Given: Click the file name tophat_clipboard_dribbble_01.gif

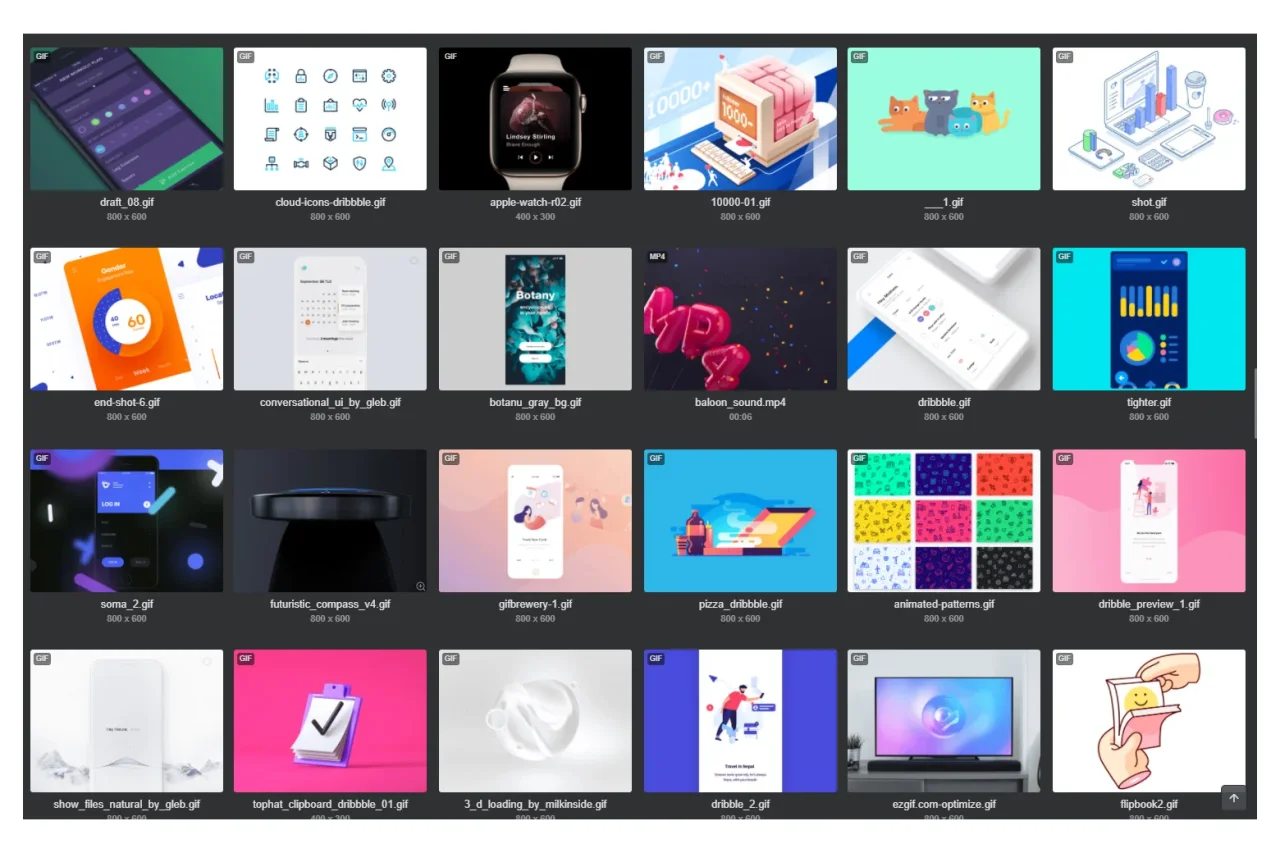Looking at the screenshot, I should point(330,804).
